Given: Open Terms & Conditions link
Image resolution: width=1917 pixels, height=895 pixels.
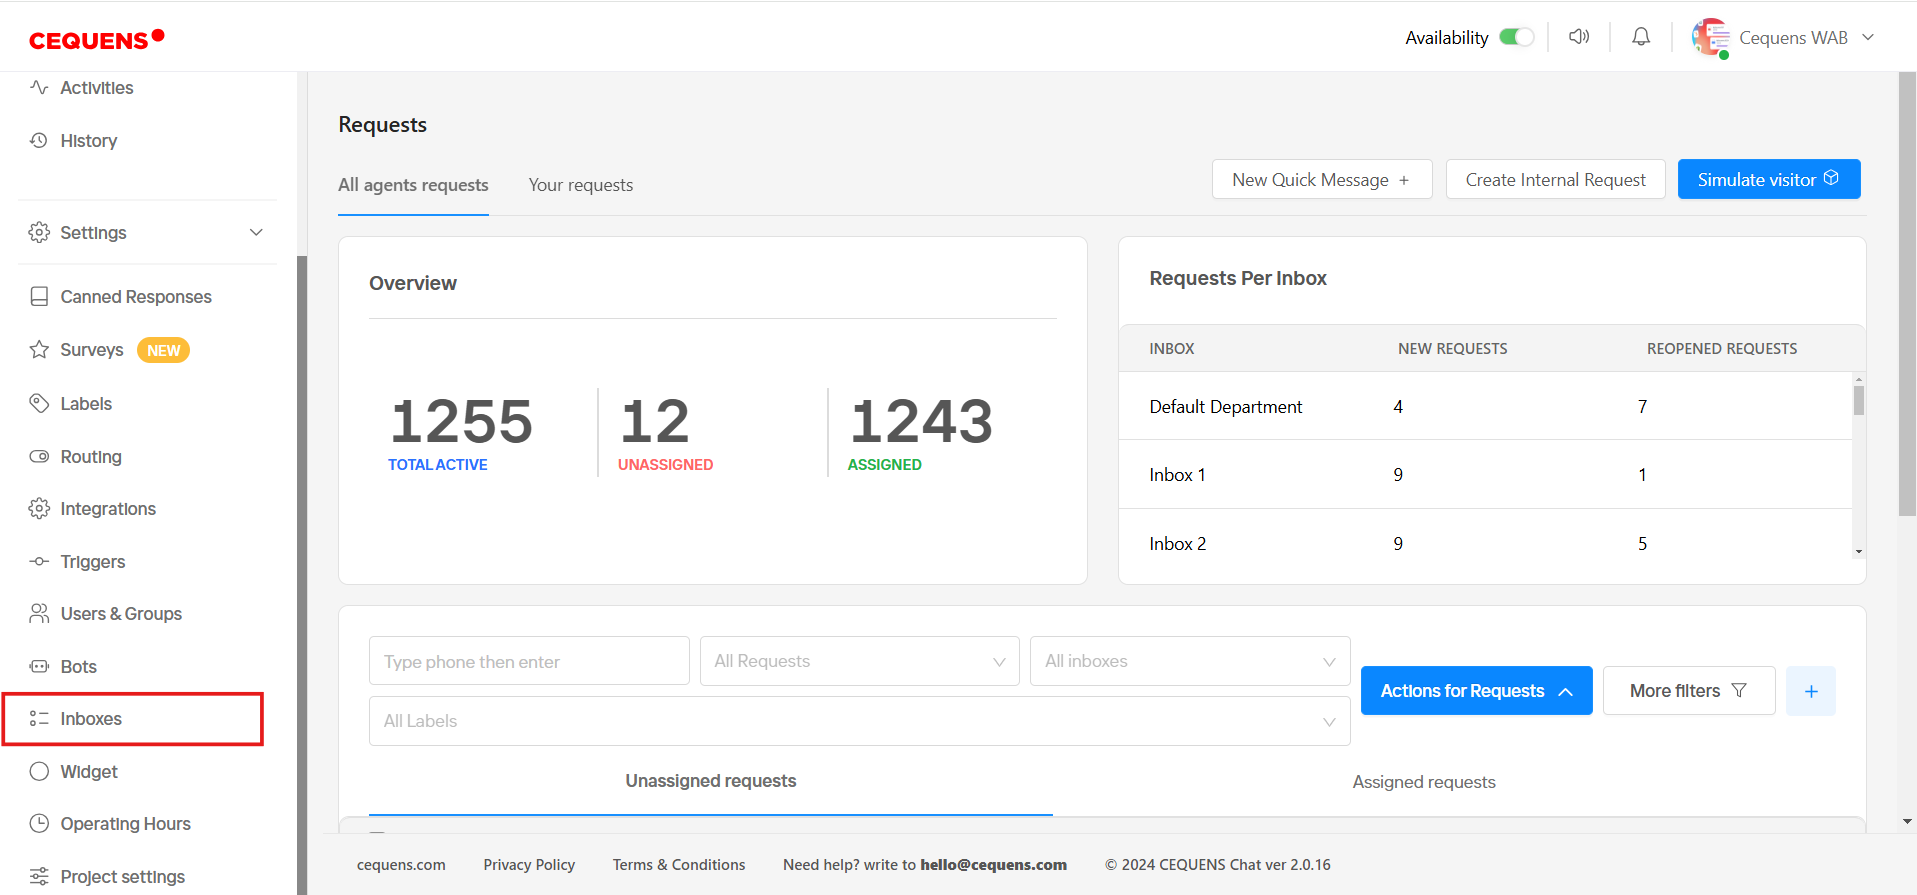Looking at the screenshot, I should tap(679, 865).
